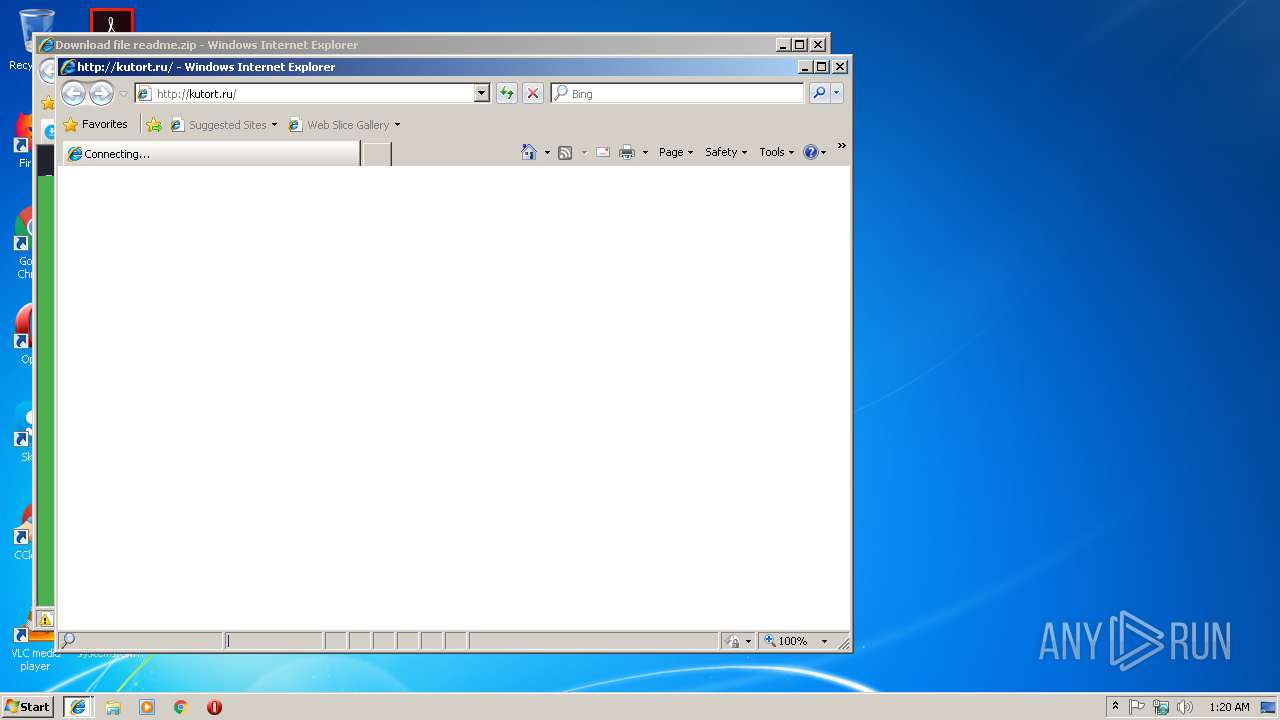Open search provider options dropdown arrow
This screenshot has width=1280, height=720.
(837, 93)
